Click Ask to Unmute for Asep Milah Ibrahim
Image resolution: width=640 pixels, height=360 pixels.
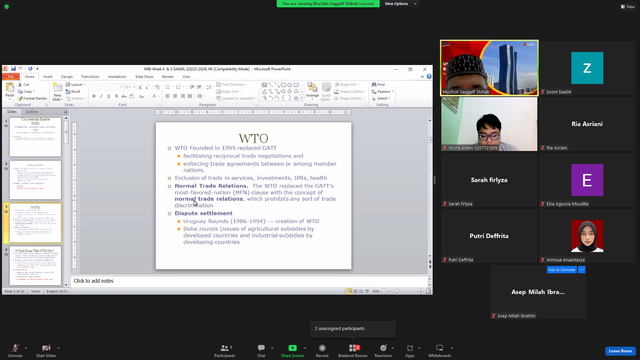[x=562, y=270]
